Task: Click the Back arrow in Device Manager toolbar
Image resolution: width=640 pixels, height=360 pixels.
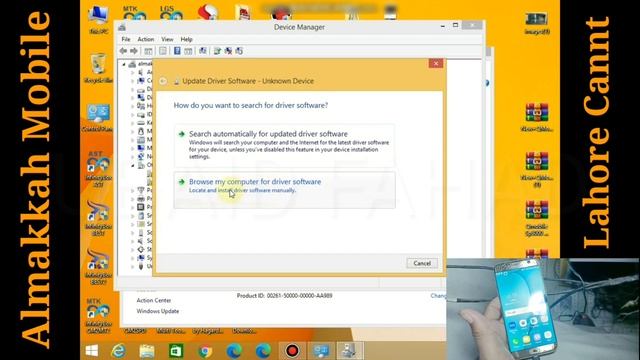Action: [123, 51]
